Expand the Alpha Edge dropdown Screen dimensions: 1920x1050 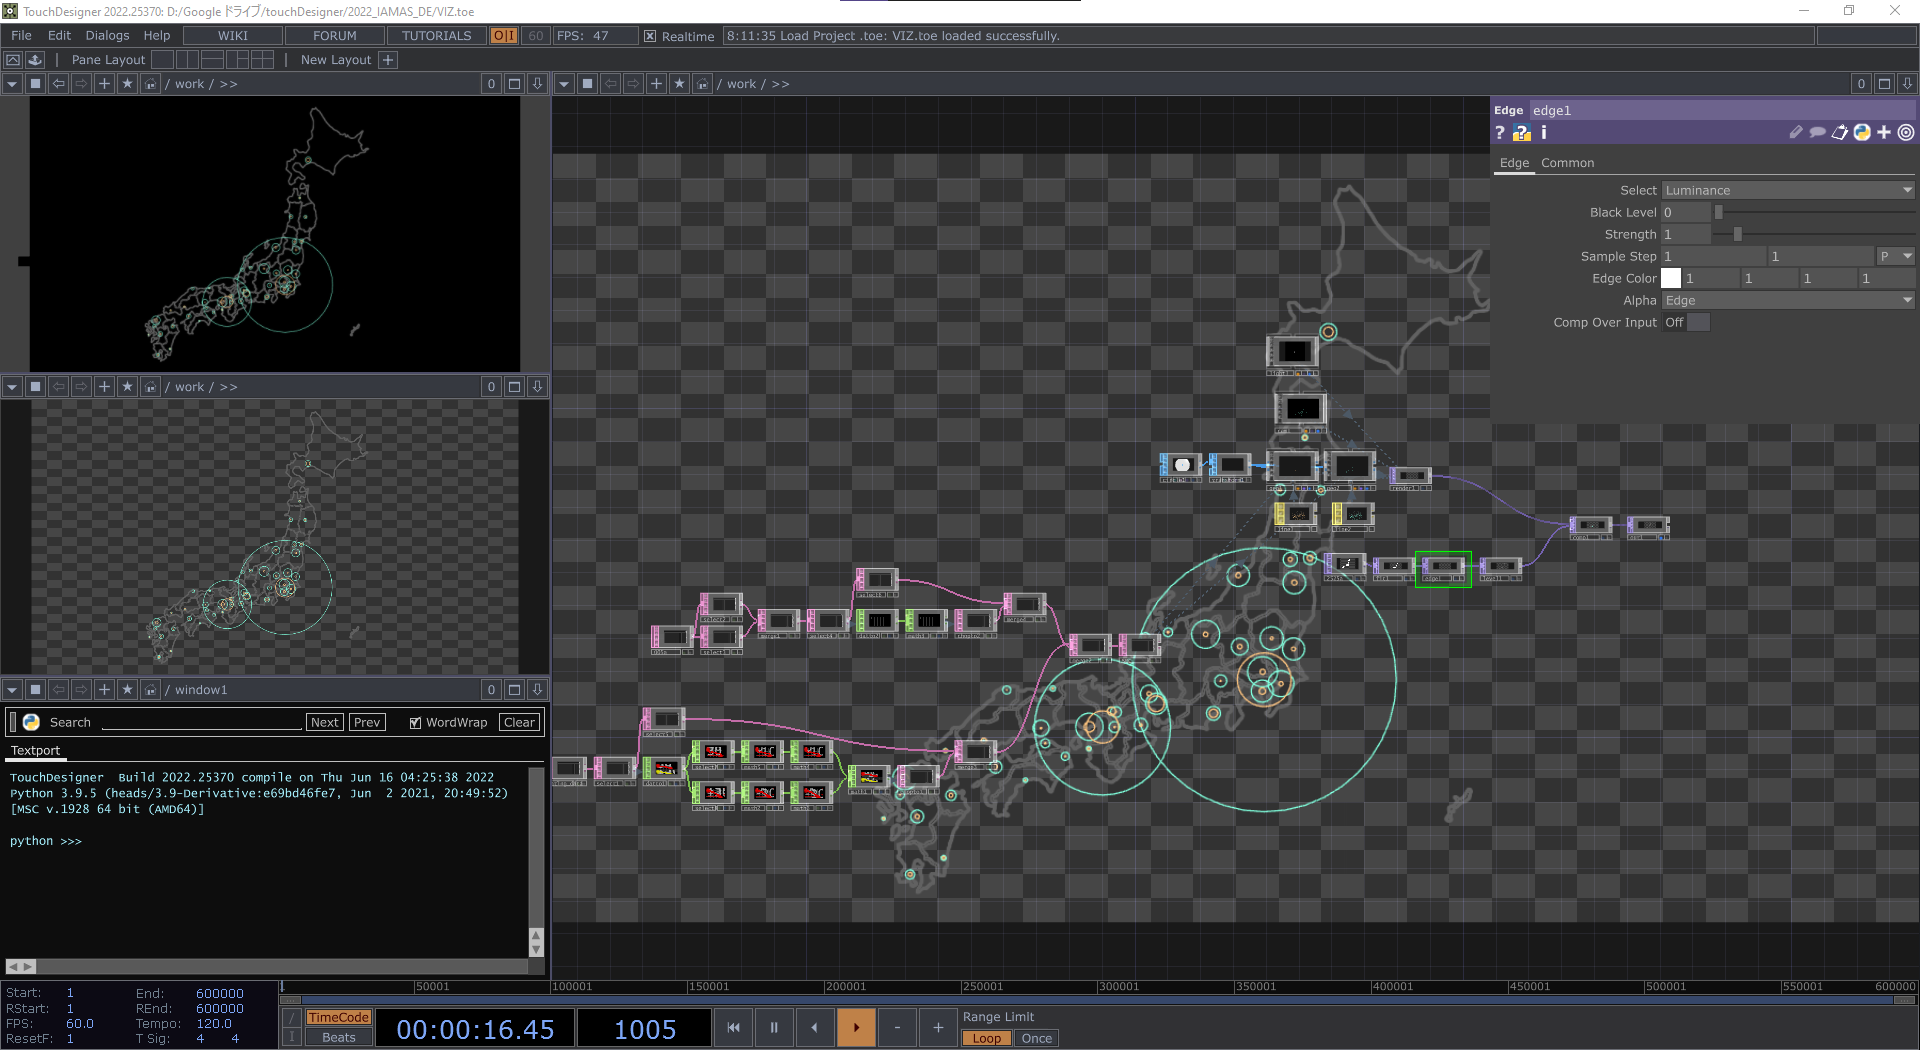point(1787,300)
